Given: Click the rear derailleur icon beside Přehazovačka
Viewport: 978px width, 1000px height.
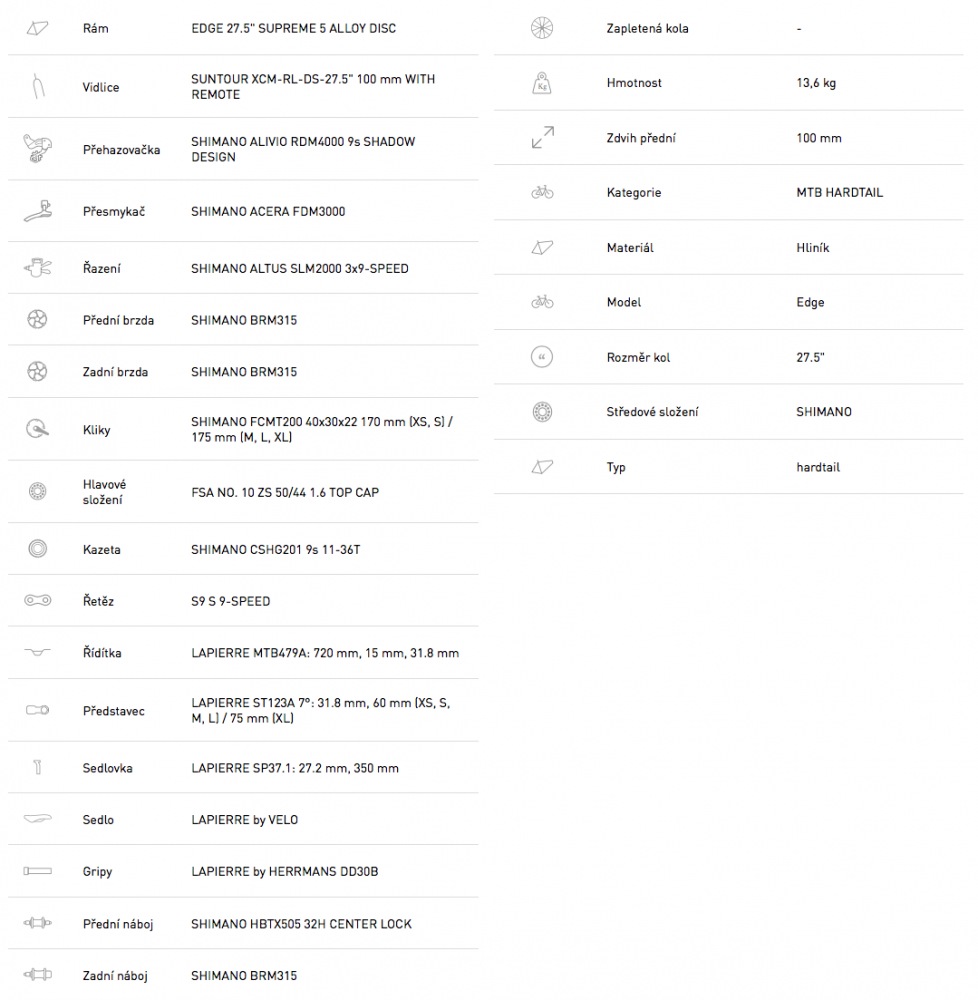Looking at the screenshot, I should tap(38, 149).
